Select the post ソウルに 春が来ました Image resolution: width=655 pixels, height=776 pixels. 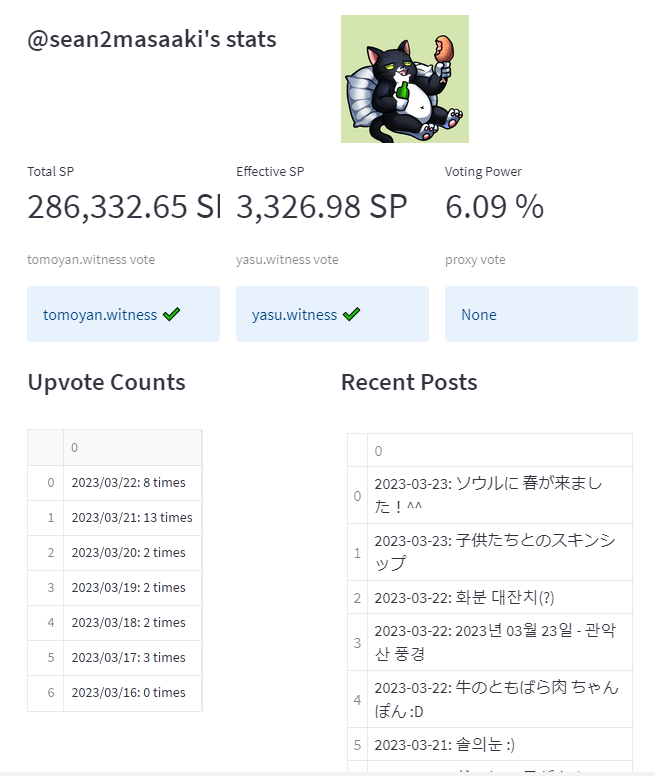point(500,495)
